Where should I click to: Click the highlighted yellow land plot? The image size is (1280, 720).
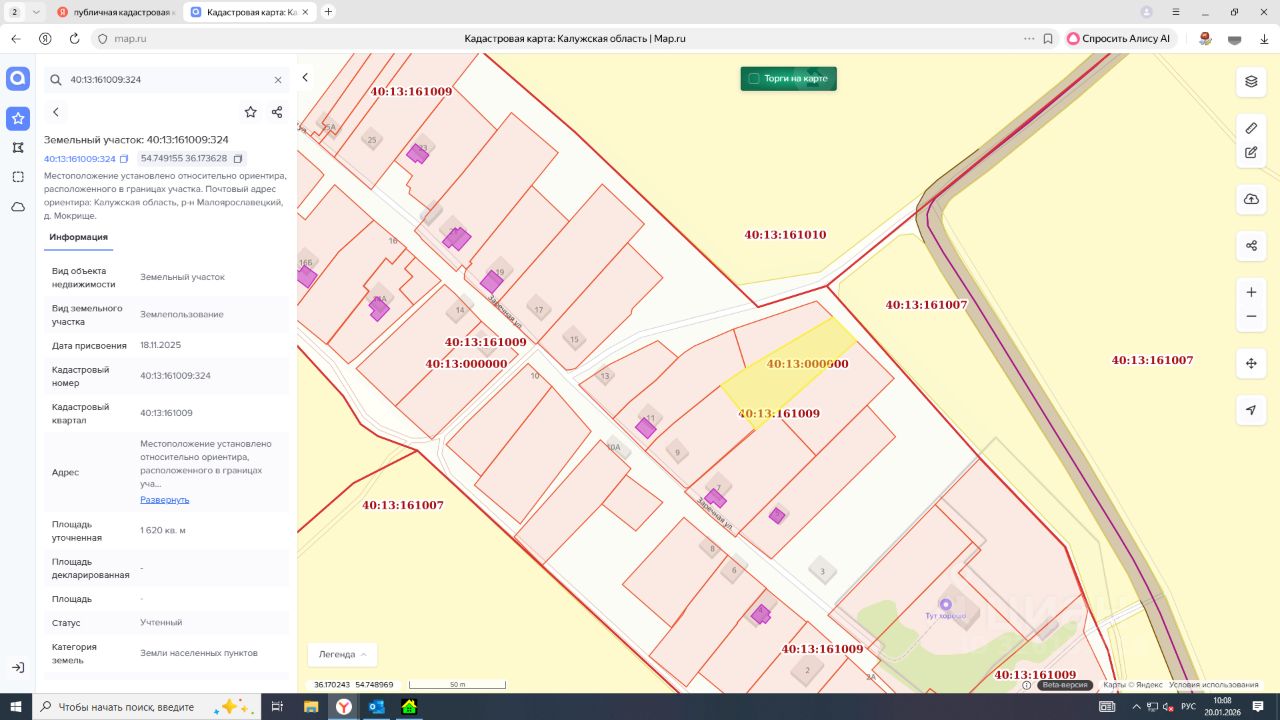tap(790, 372)
